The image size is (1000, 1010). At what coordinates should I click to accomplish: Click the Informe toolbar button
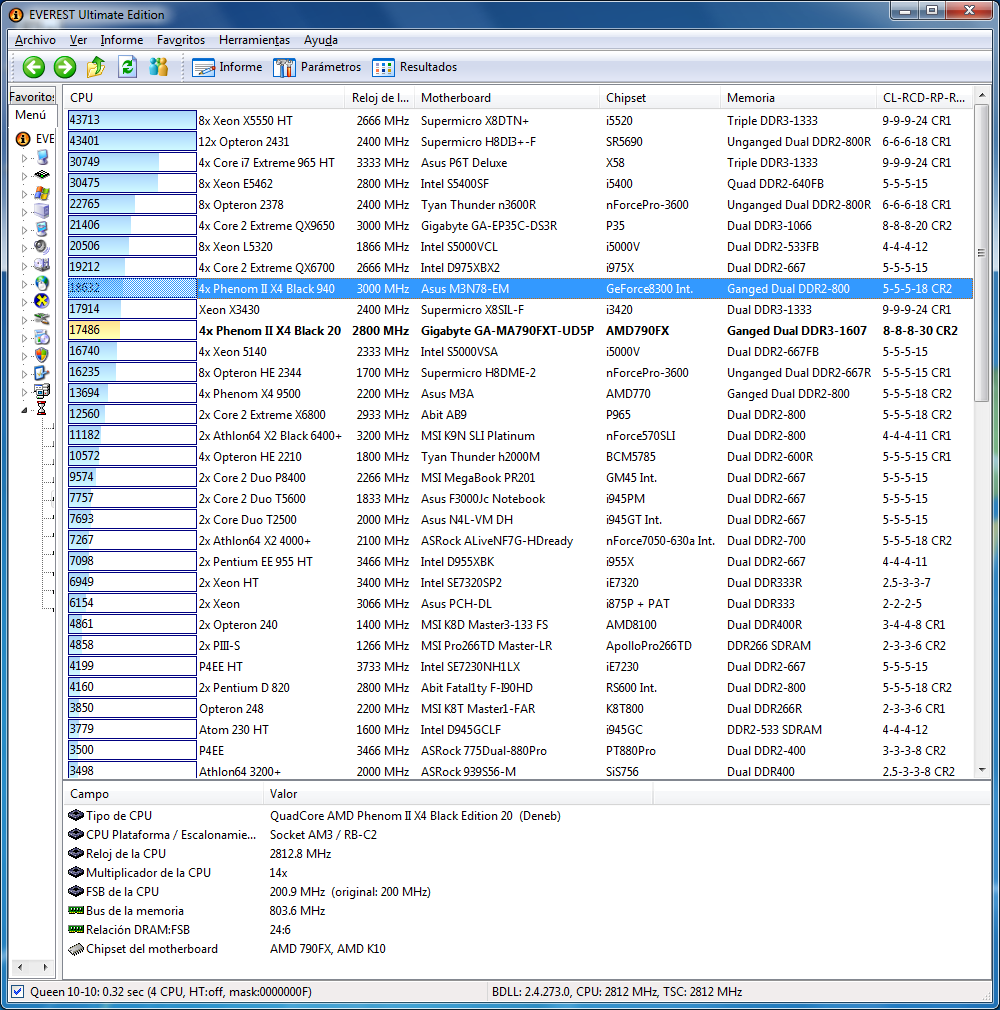pyautogui.click(x=227, y=67)
